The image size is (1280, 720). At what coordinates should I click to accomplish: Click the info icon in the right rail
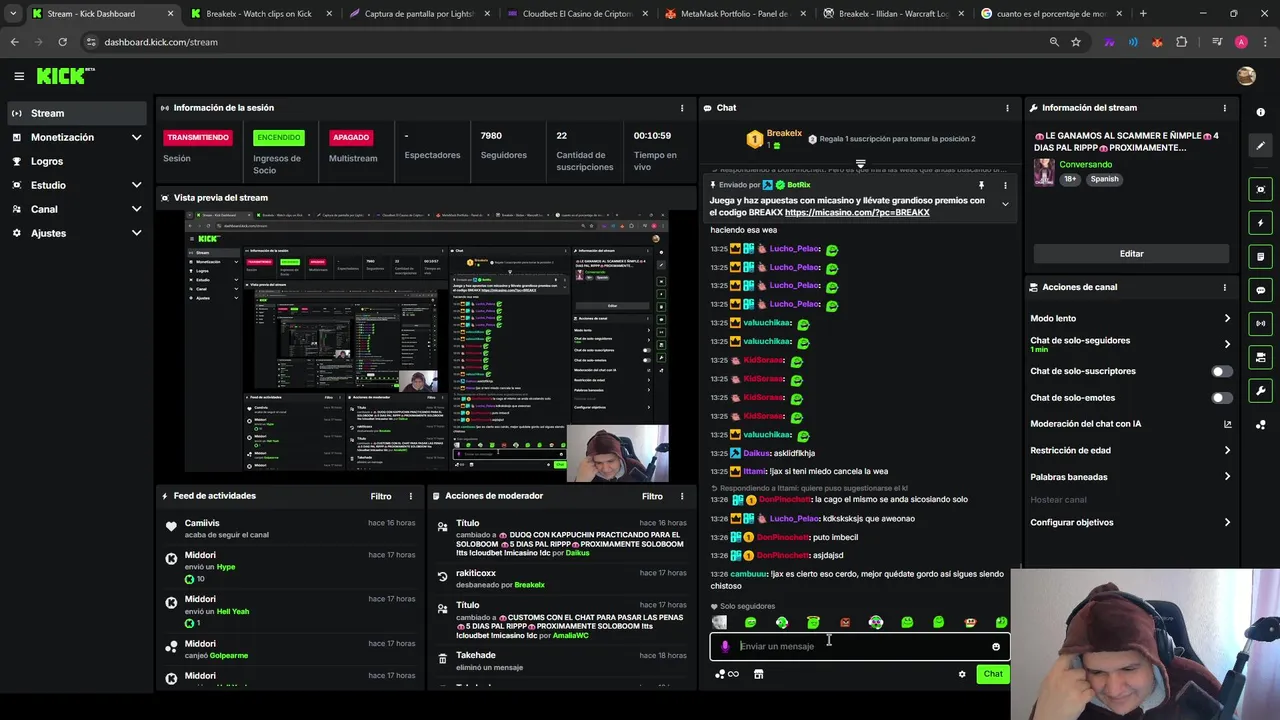[1261, 112]
